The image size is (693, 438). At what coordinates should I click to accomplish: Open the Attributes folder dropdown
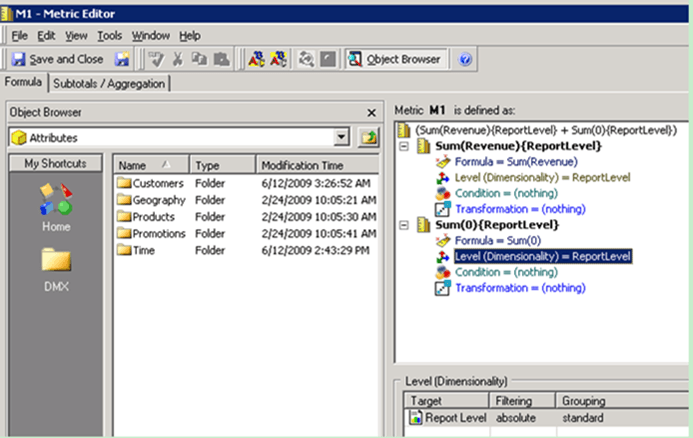[341, 137]
